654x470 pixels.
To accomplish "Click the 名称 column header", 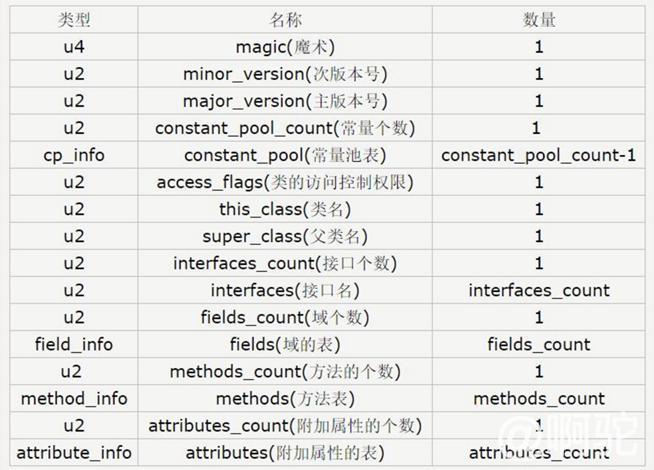I will coord(285,20).
